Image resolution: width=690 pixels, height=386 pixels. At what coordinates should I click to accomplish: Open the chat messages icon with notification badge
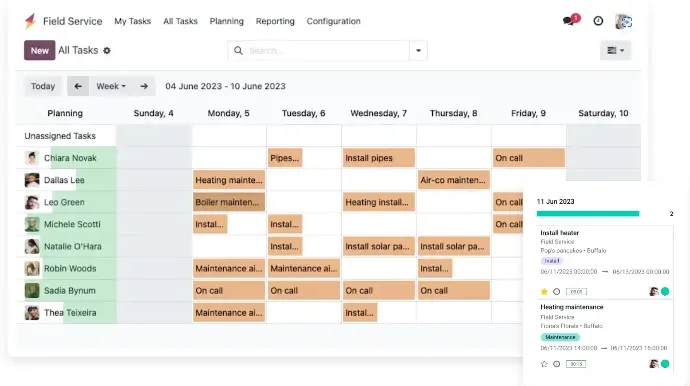click(x=571, y=20)
